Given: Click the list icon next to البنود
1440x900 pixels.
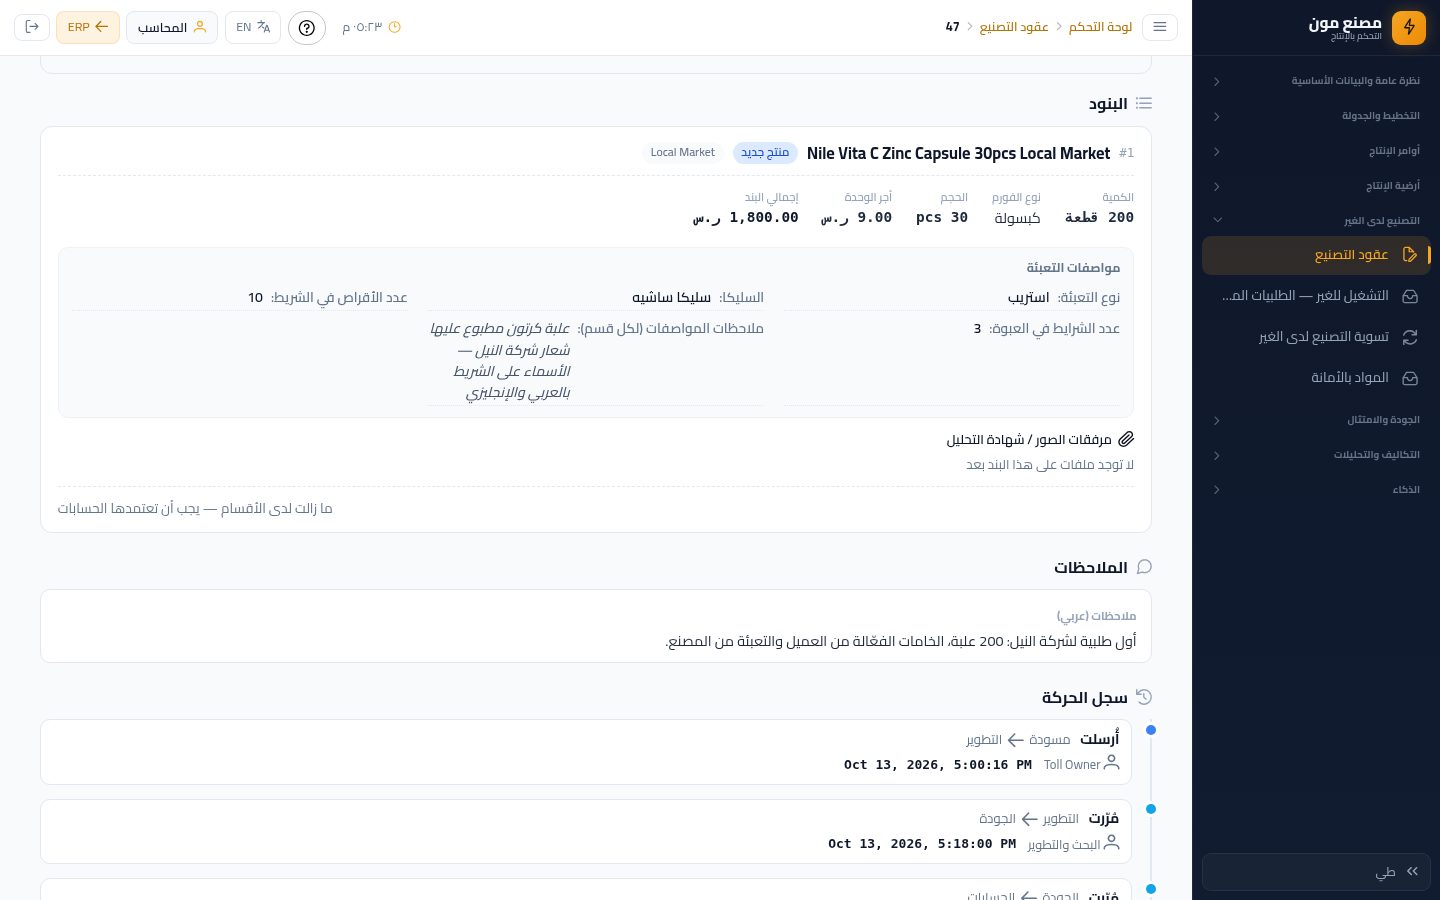Looking at the screenshot, I should [1144, 103].
